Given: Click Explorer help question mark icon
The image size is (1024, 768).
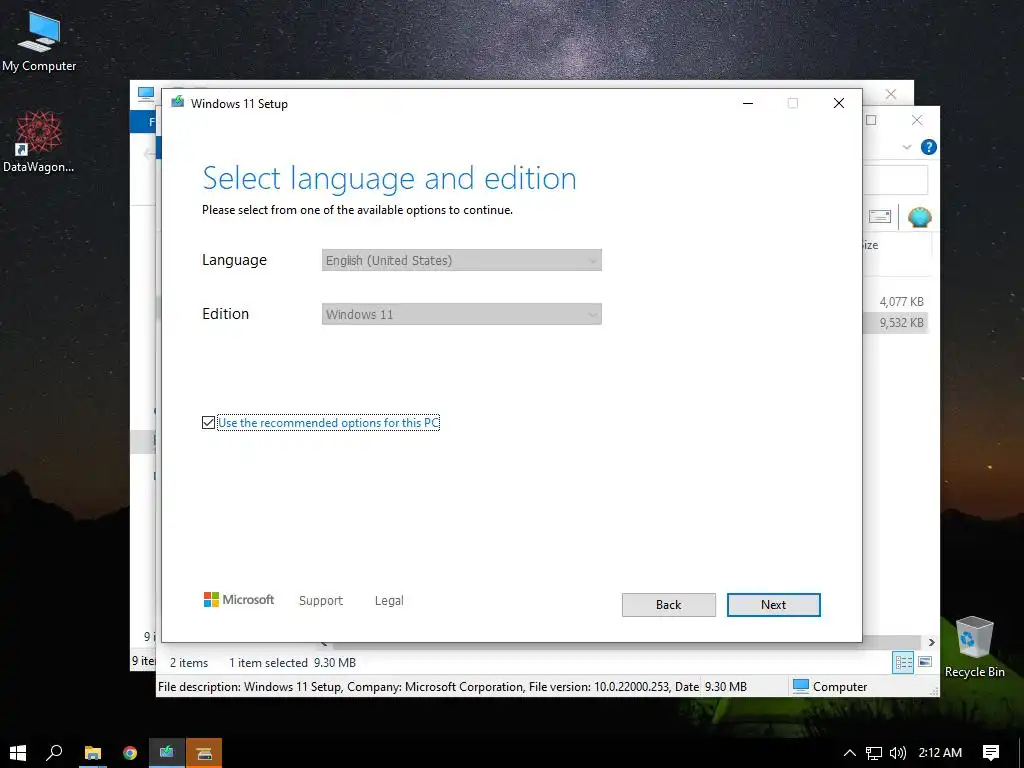Looking at the screenshot, I should (928, 147).
